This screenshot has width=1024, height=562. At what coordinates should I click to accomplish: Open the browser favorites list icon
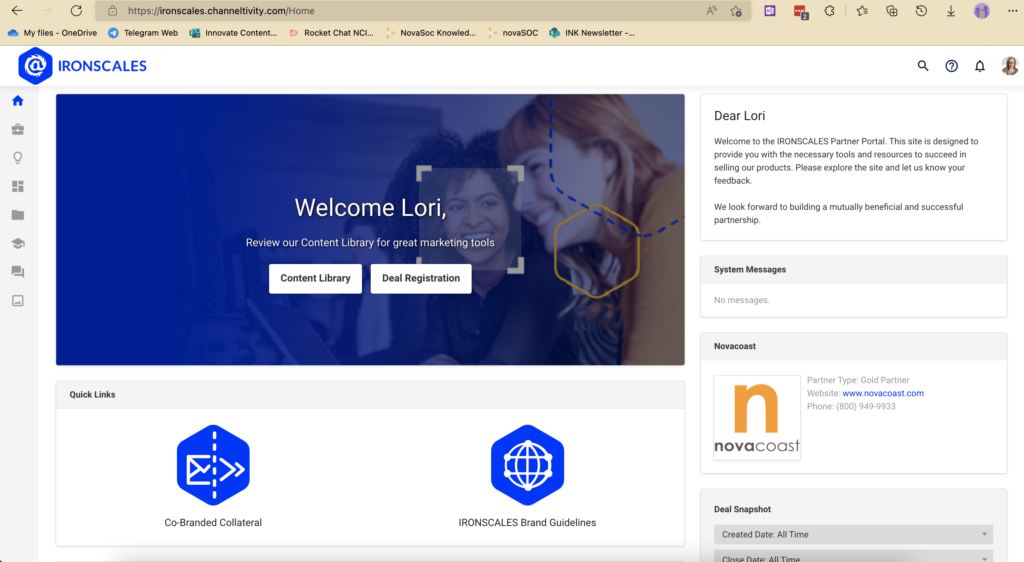(x=862, y=10)
